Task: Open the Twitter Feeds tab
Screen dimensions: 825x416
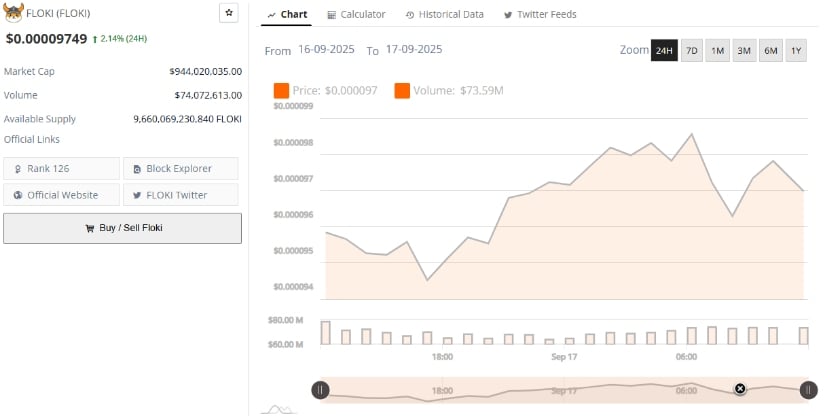Action: (x=540, y=15)
